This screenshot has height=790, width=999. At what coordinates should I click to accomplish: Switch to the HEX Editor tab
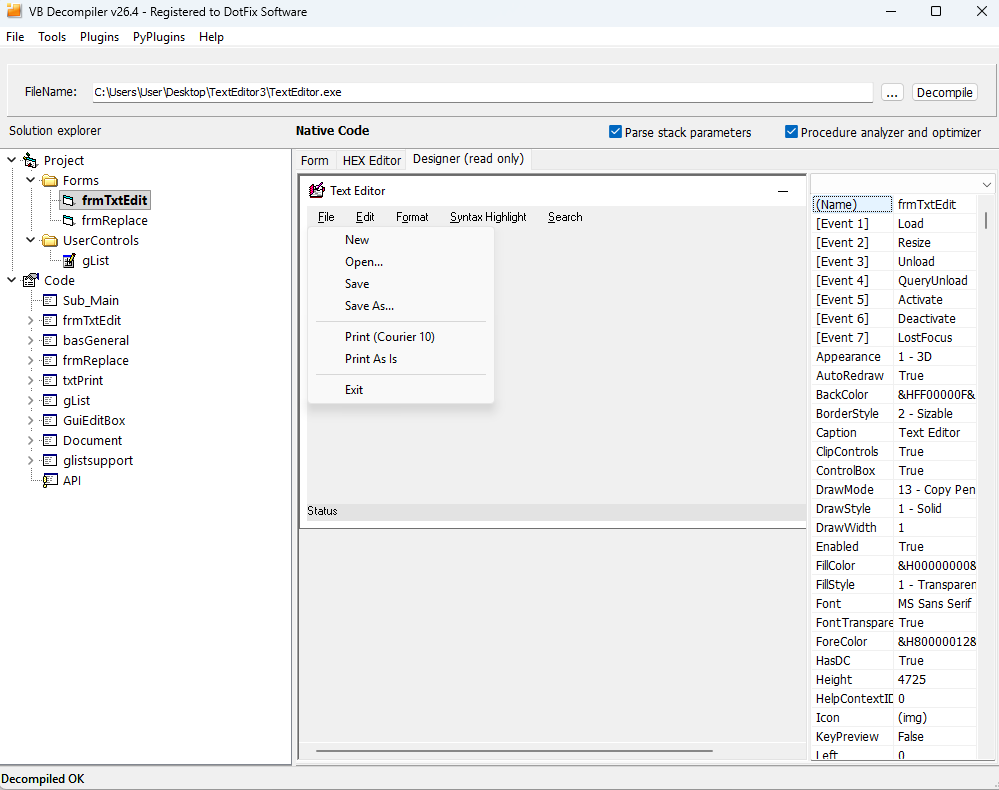click(372, 160)
